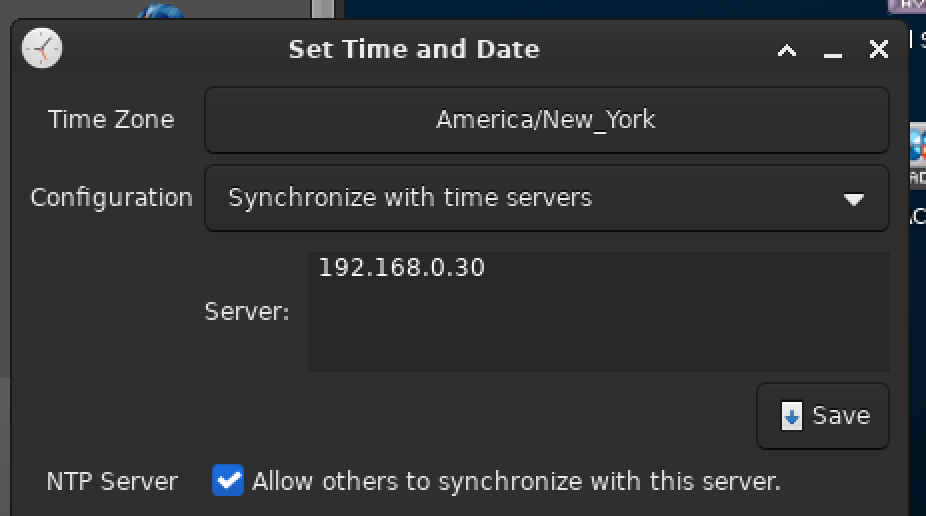Image resolution: width=926 pixels, height=516 pixels.
Task: Uncheck Allow others to synchronize checkbox
Action: [x=228, y=481]
